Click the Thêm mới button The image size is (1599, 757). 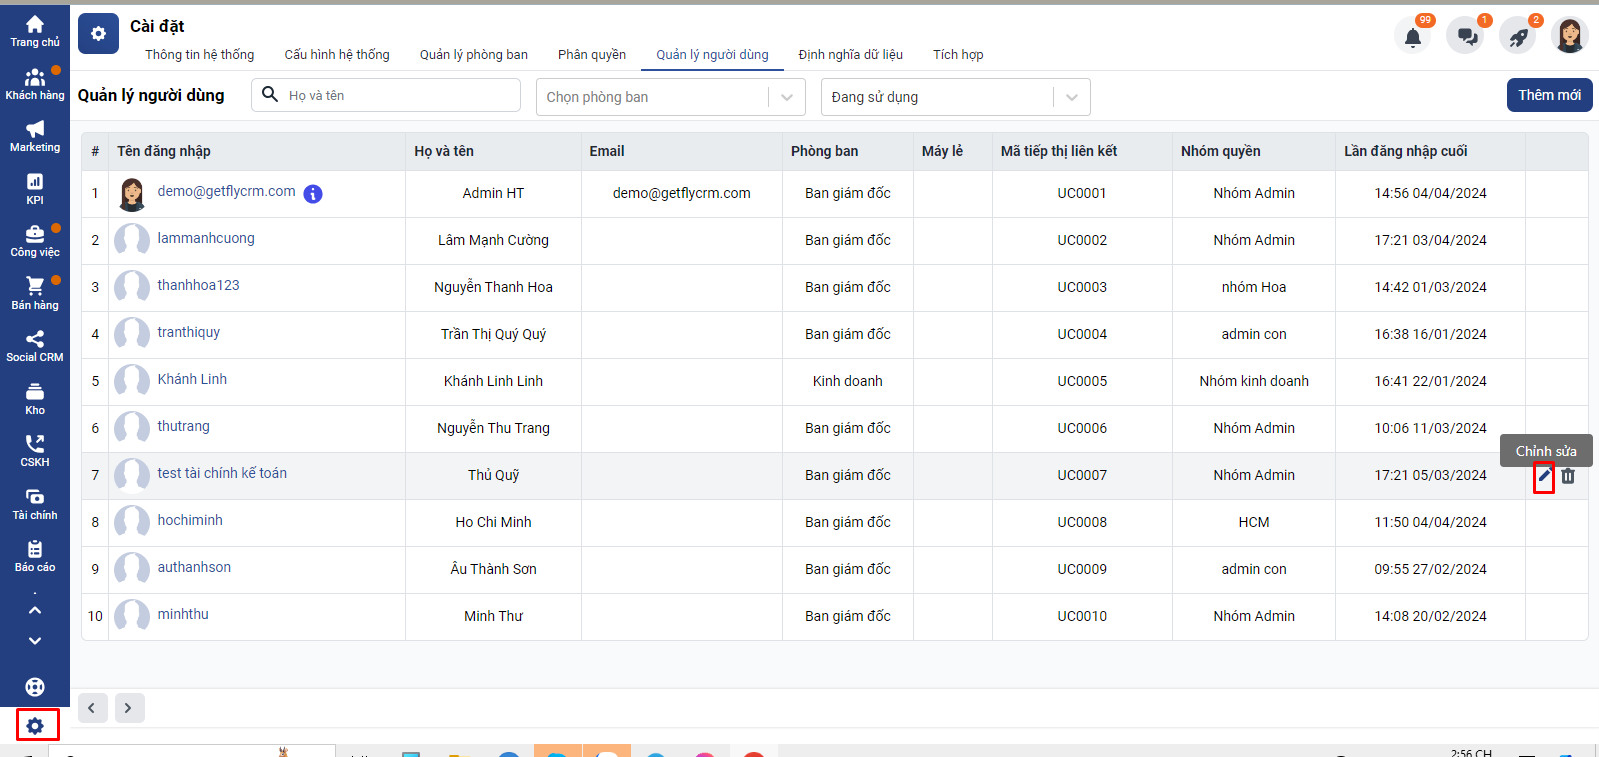(1549, 95)
